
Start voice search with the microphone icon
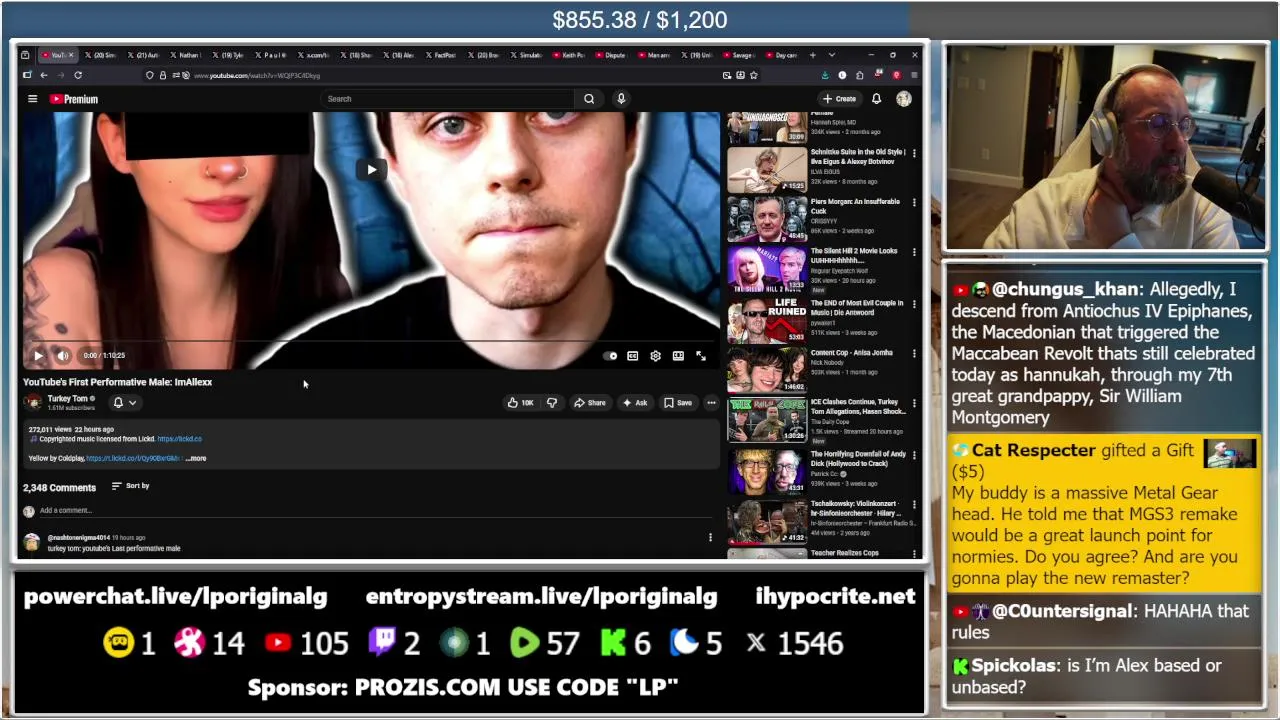coord(621,99)
